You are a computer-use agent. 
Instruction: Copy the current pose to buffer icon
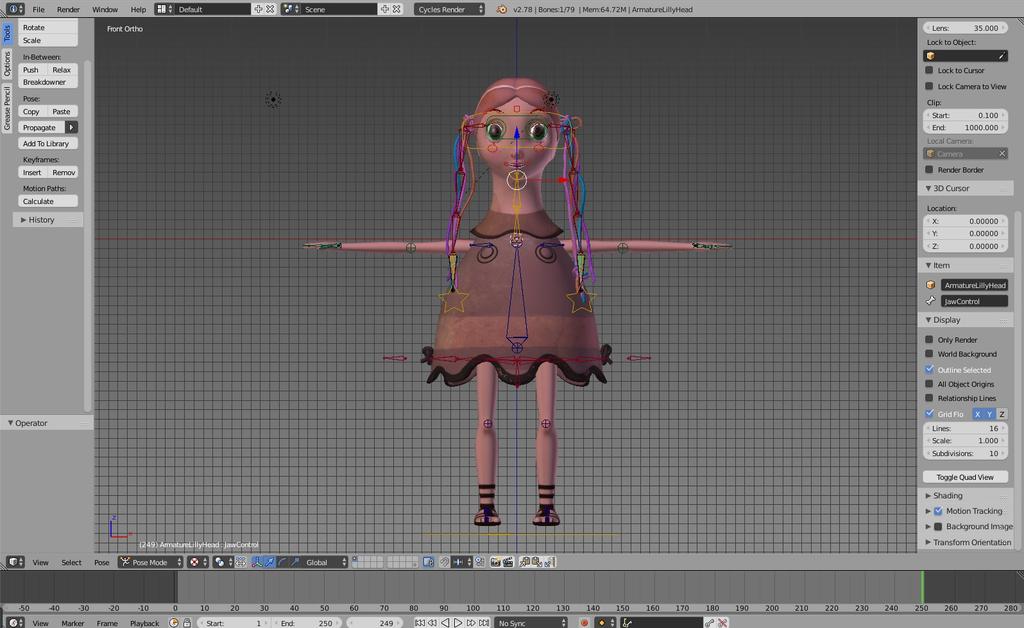pos(524,562)
